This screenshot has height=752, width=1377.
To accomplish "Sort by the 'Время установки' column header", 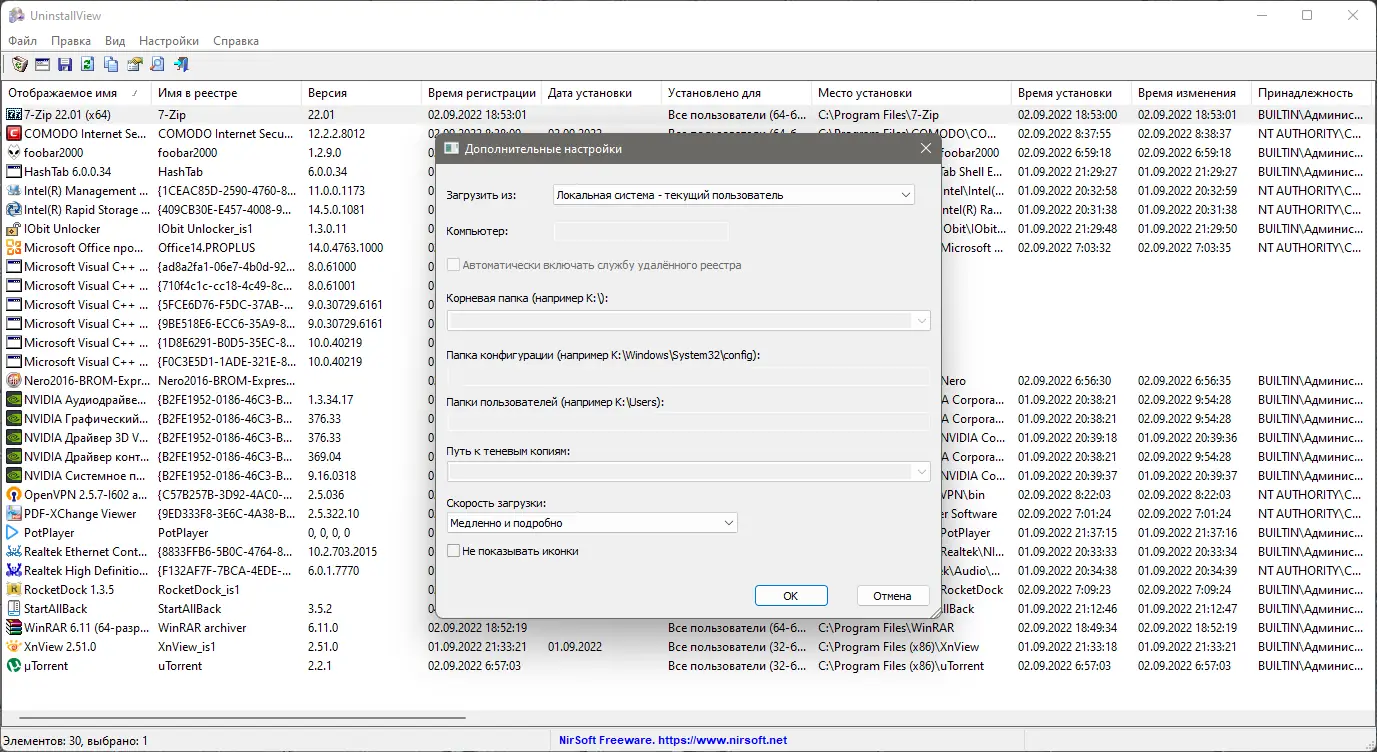I will pos(1071,93).
